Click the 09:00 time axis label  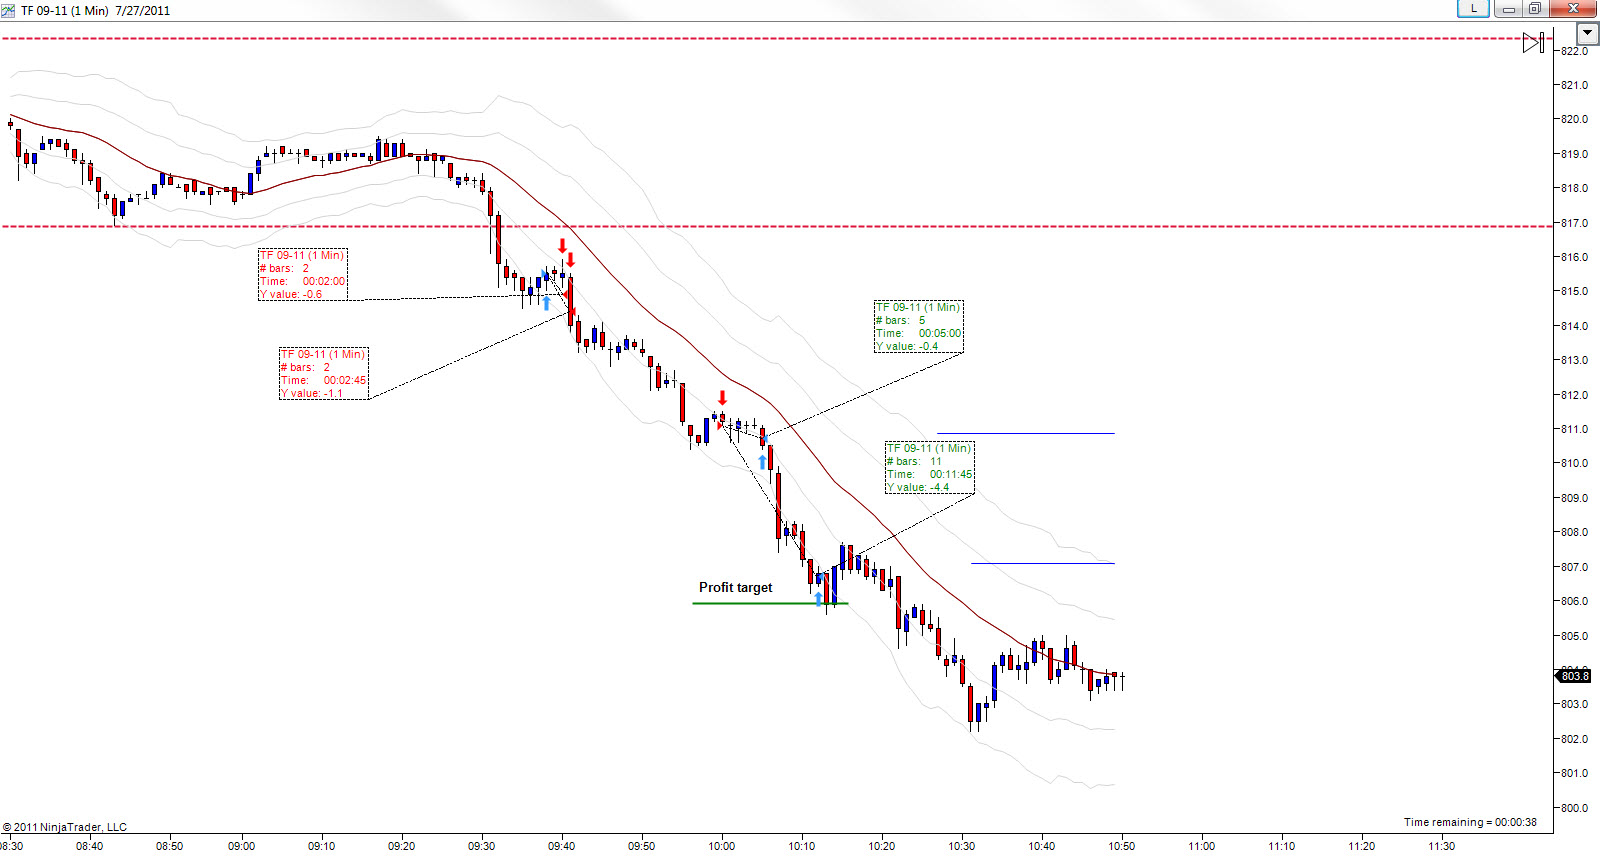click(242, 846)
